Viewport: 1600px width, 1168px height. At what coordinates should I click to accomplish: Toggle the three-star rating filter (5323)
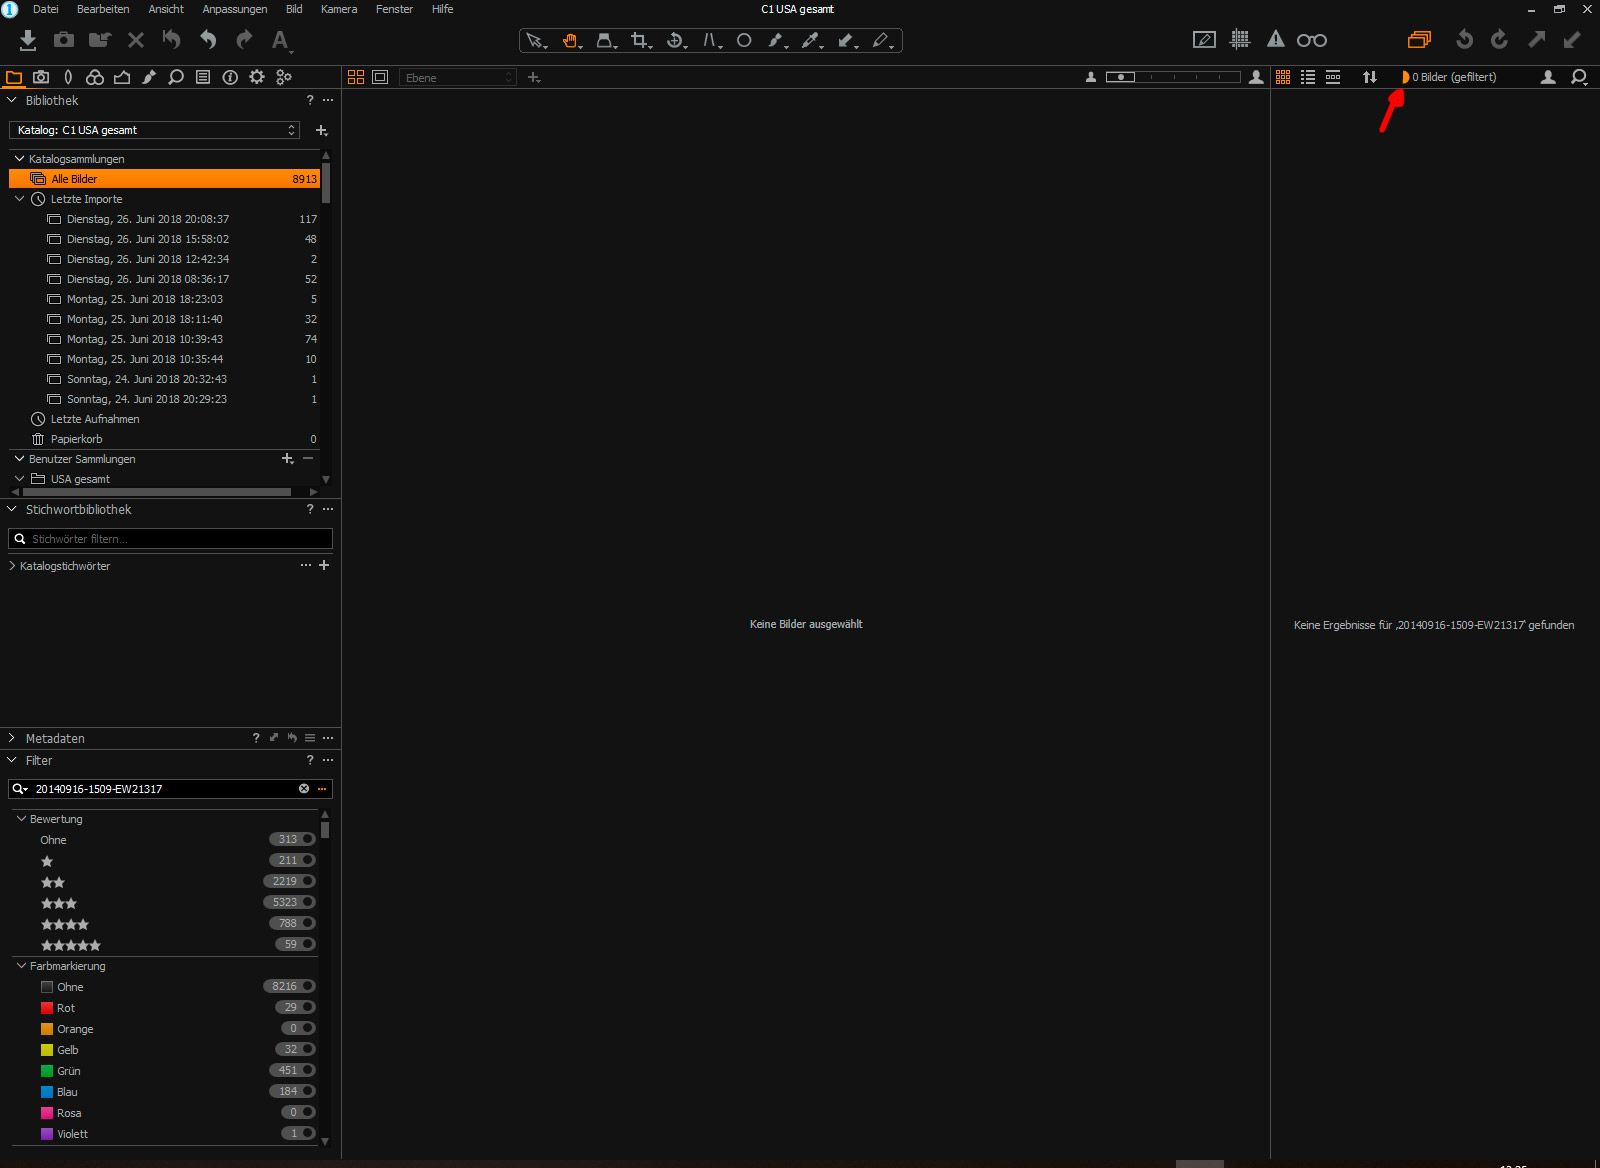(290, 902)
